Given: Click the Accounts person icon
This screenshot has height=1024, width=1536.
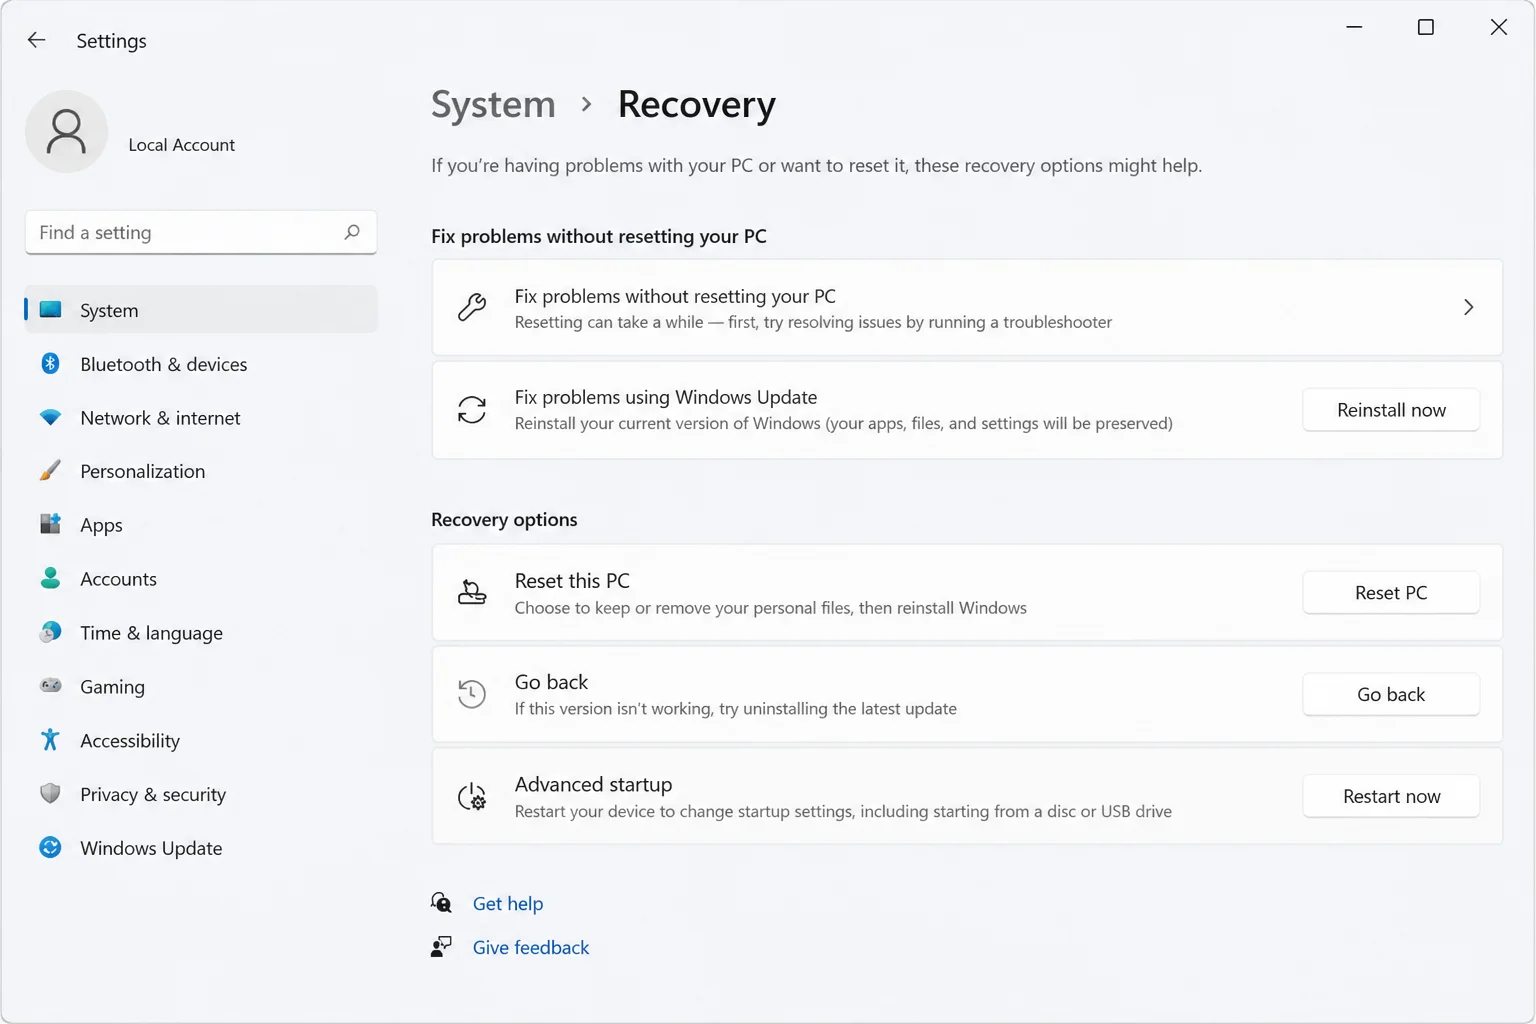Looking at the screenshot, I should pyautogui.click(x=50, y=578).
